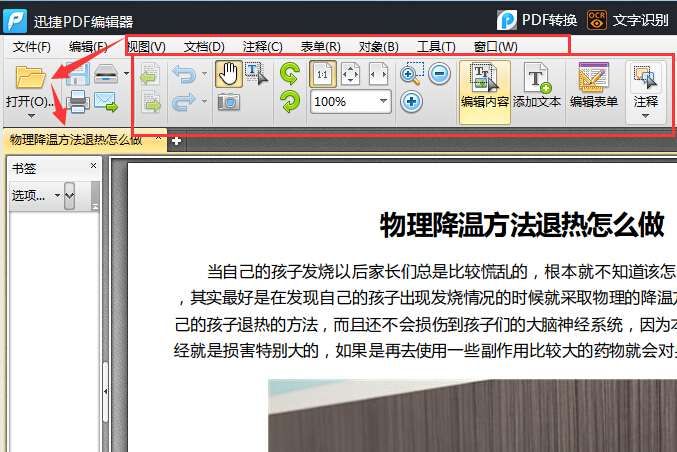Click the undo arrow icon
677x452 pixels.
coord(184,74)
